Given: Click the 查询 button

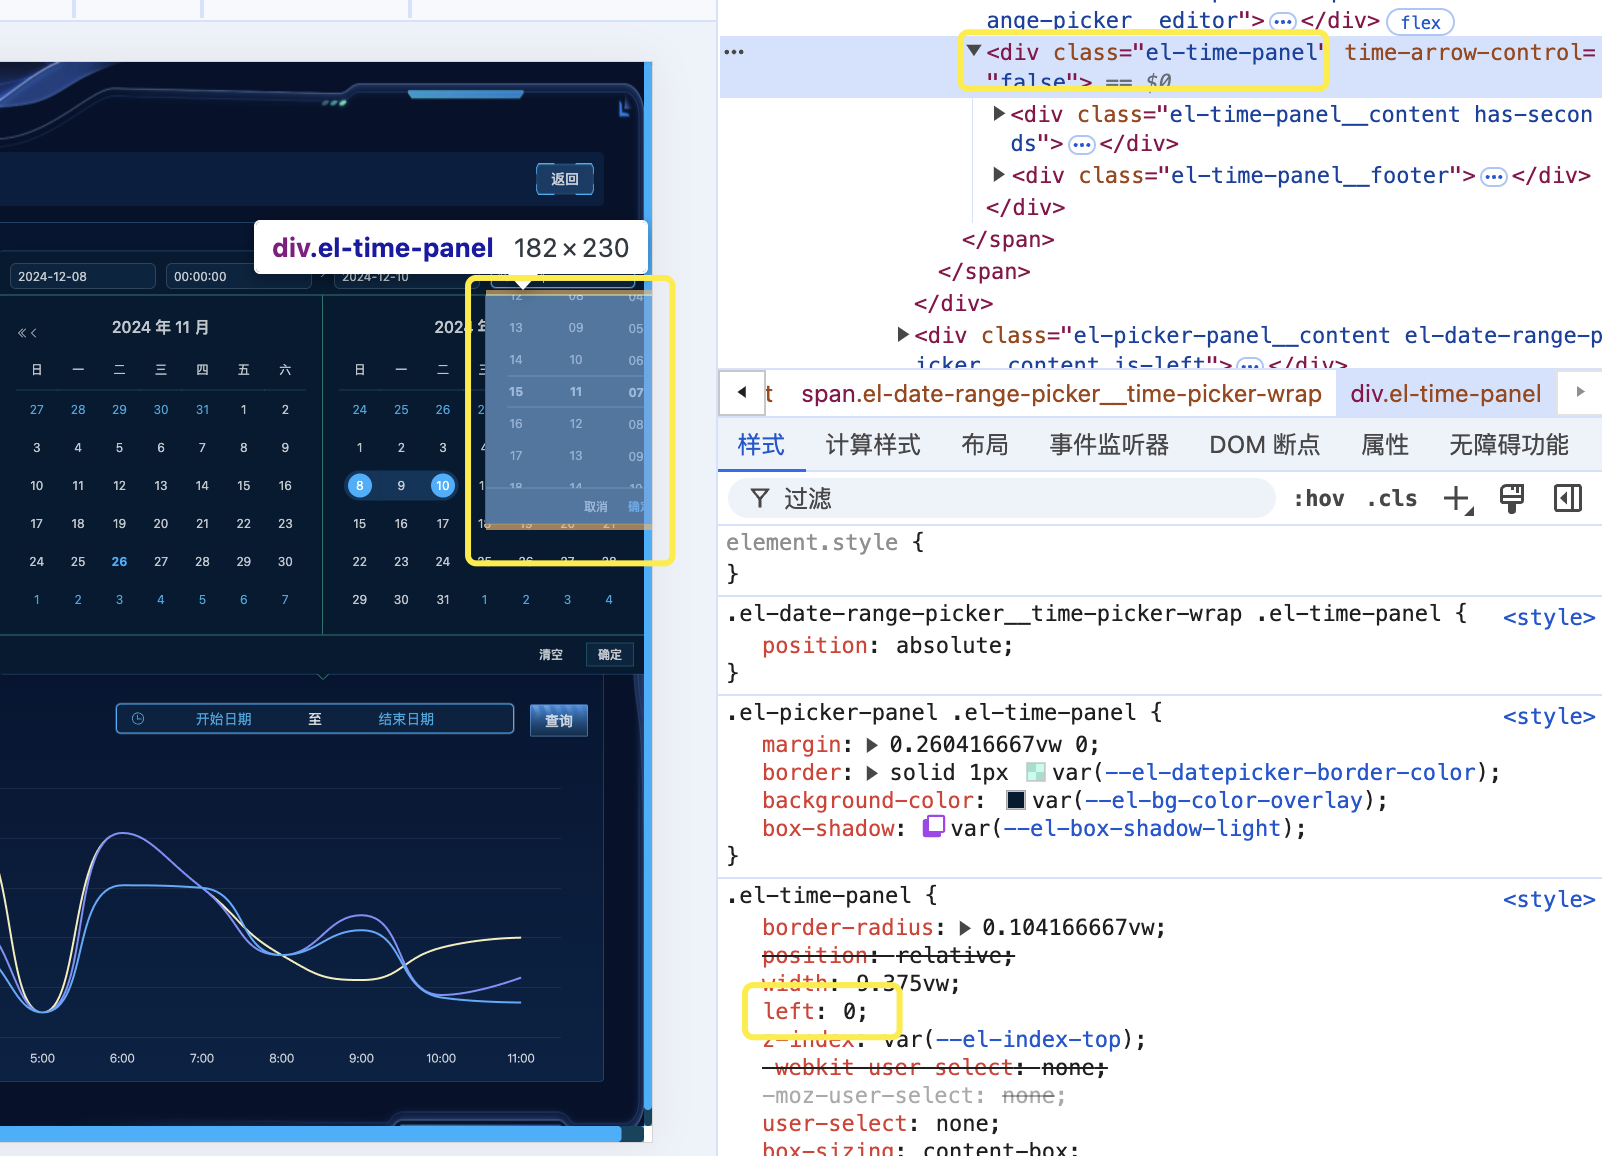Looking at the screenshot, I should (x=558, y=720).
